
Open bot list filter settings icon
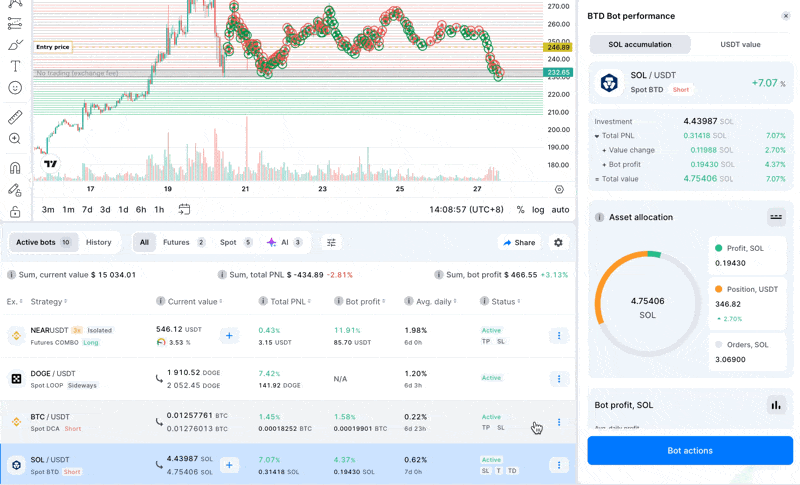[331, 242]
